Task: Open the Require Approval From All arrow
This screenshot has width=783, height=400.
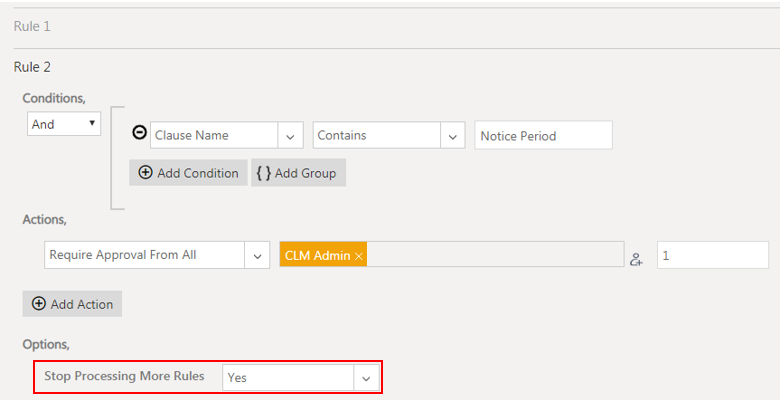Action: coord(257,255)
